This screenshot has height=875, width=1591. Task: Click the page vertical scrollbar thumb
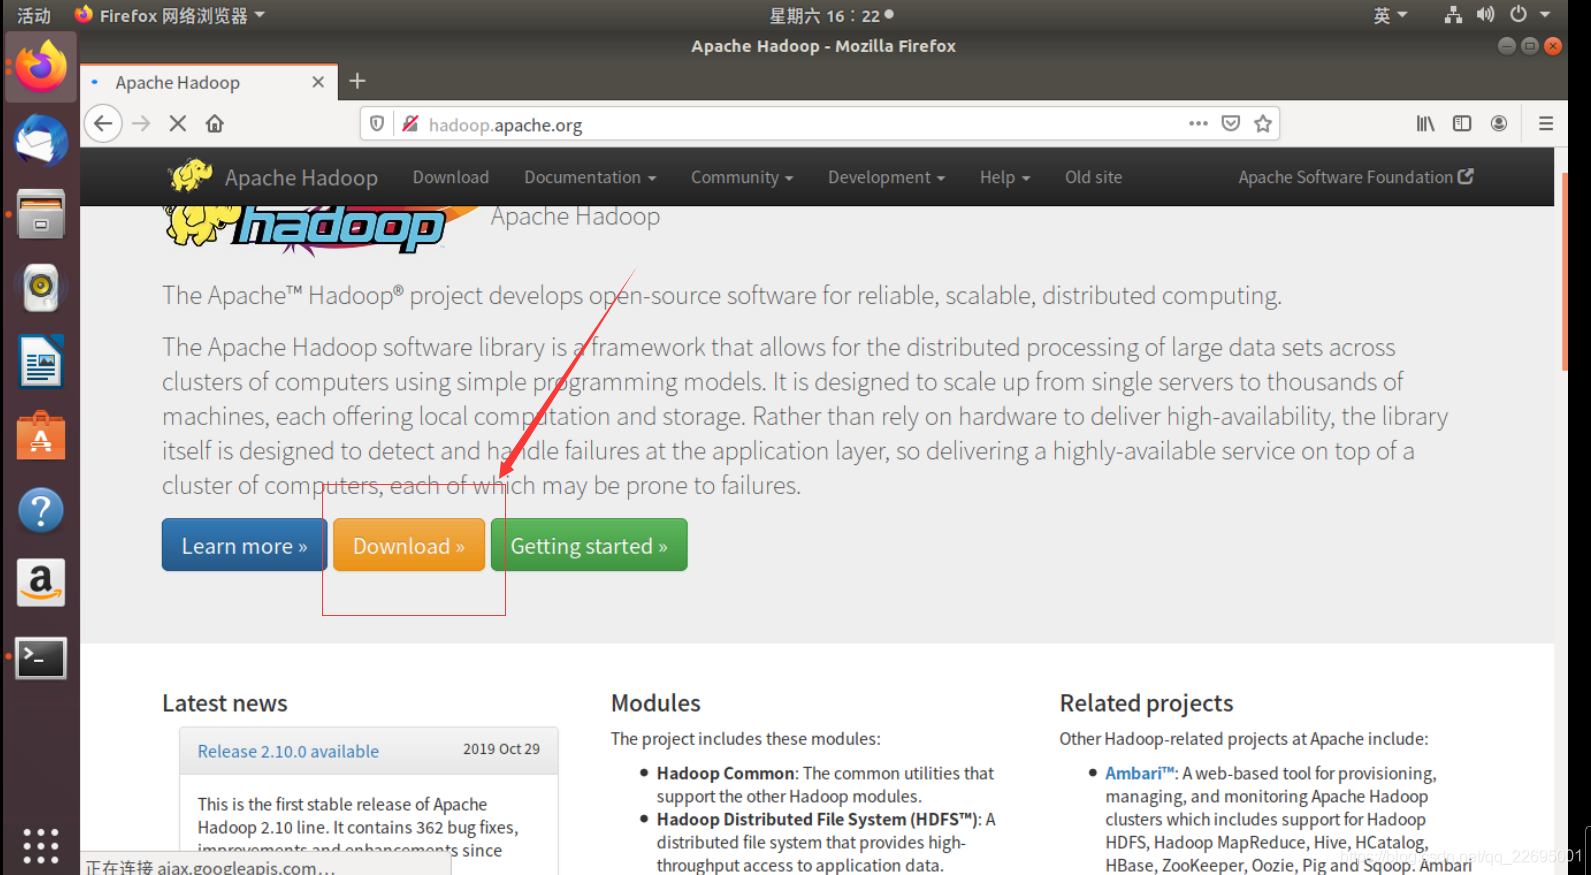[x=1564, y=272]
